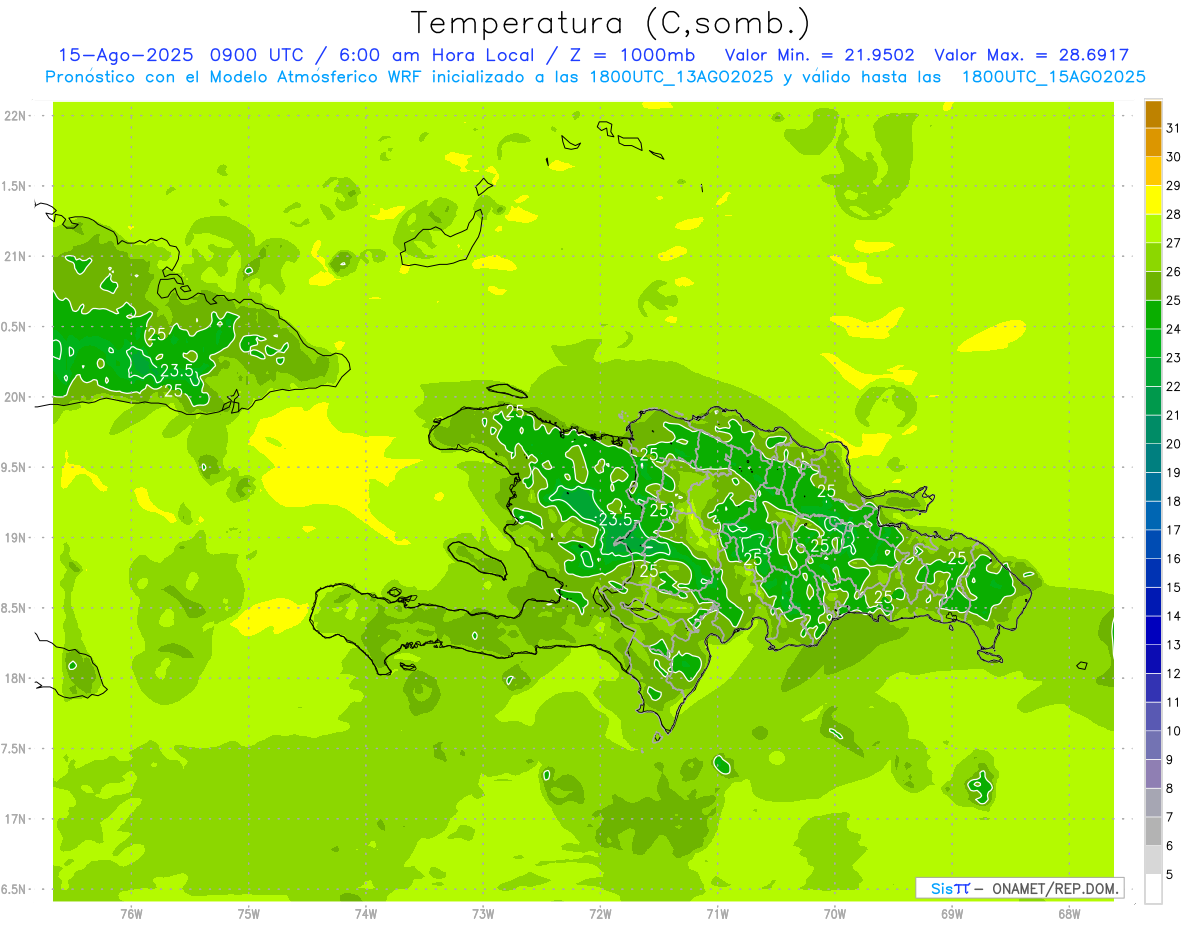The image size is (1200, 927).
Task: Click the orange swatch between 29 and 30
Action: [x=1153, y=171]
